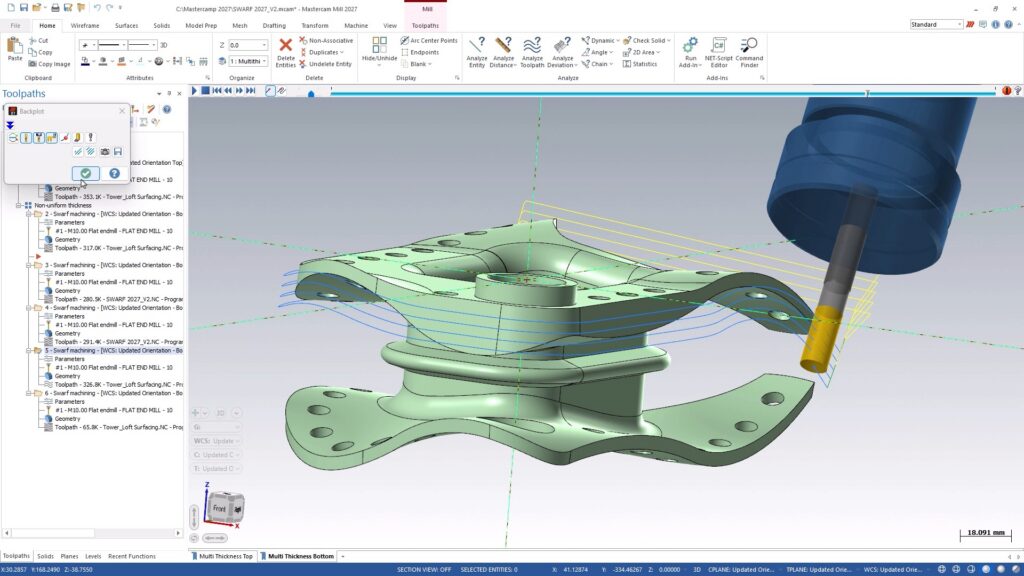The width and height of the screenshot is (1024, 576).
Task: Play the backplot animation
Action: point(194,91)
